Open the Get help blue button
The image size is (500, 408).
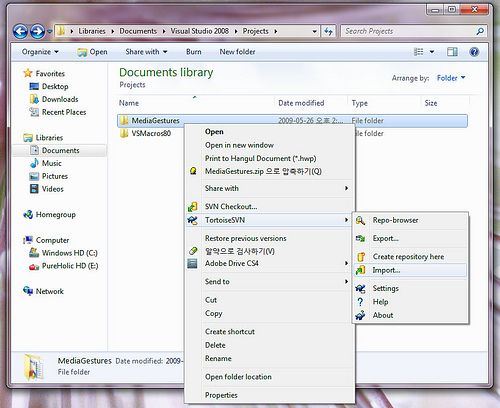point(474,52)
